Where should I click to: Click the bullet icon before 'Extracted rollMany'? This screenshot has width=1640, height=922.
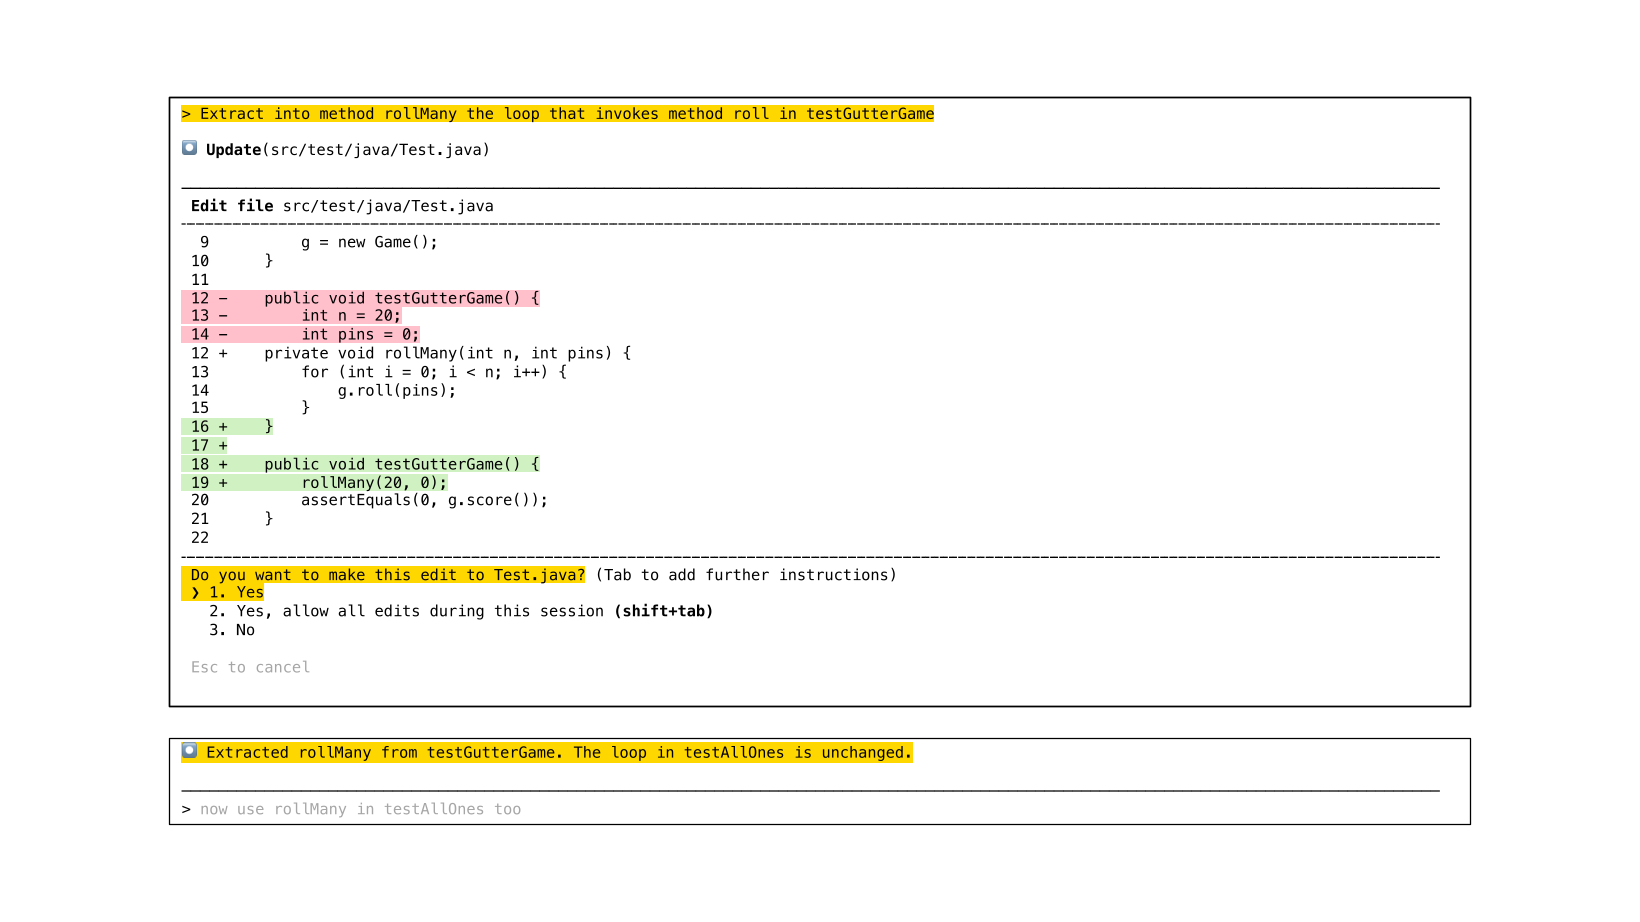pos(189,751)
